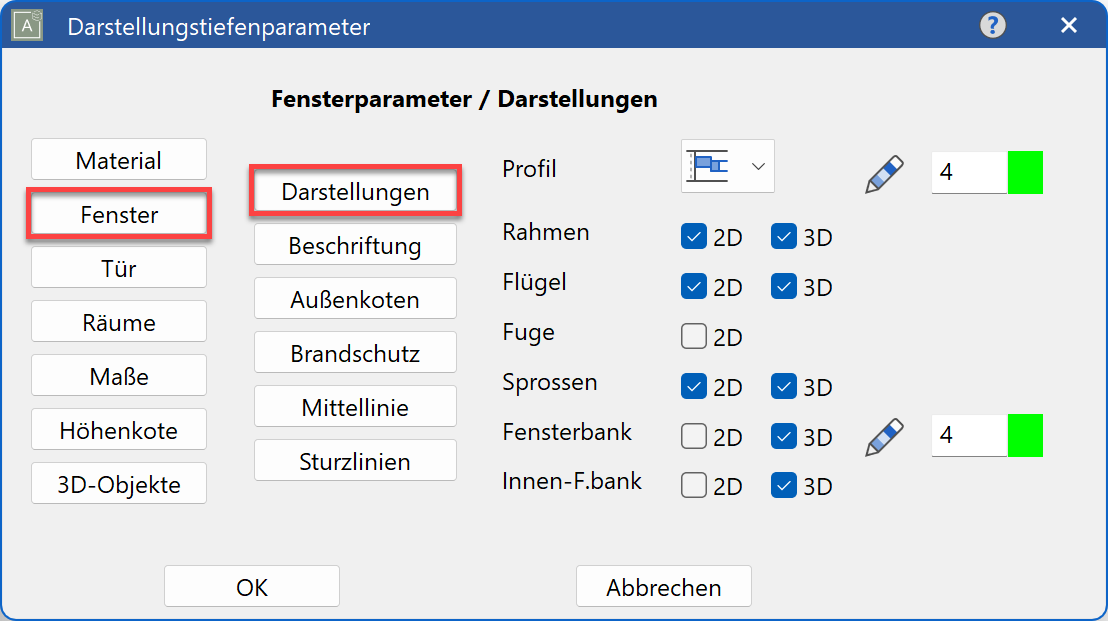1108x621 pixels.
Task: Cancel the dialog via Abbrechen
Action: pos(663,586)
